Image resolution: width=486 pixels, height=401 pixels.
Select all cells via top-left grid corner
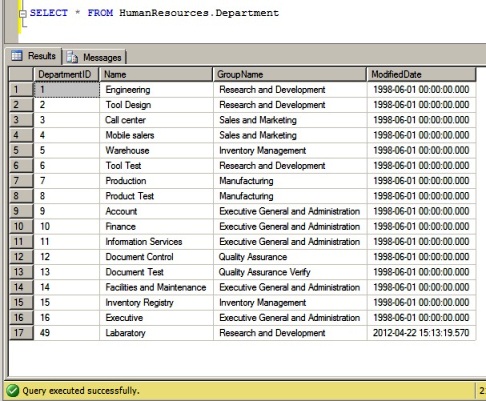(x=21, y=74)
